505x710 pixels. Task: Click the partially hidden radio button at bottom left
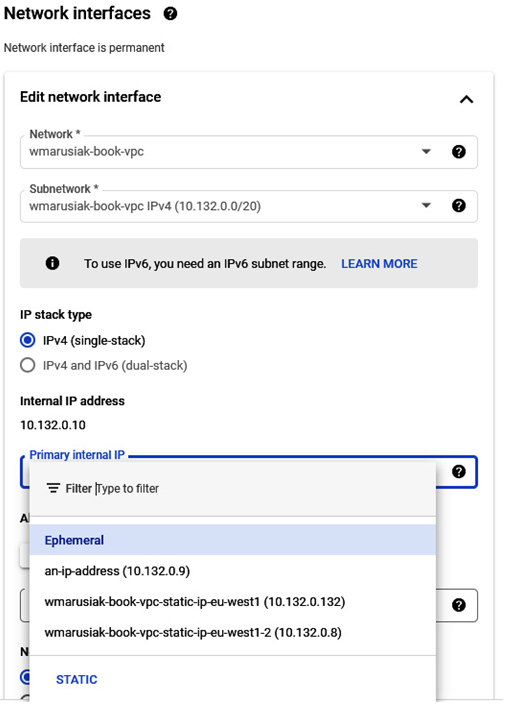[24, 677]
